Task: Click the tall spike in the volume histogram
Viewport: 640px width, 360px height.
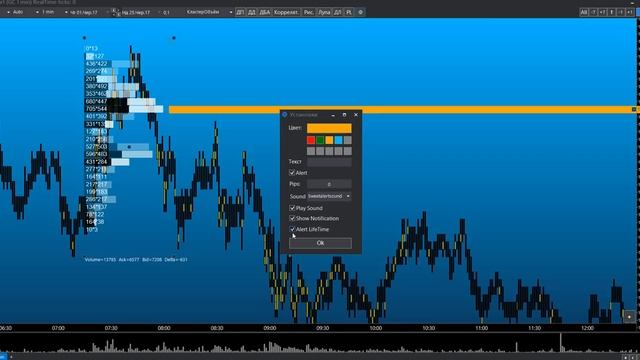Action: (560, 342)
